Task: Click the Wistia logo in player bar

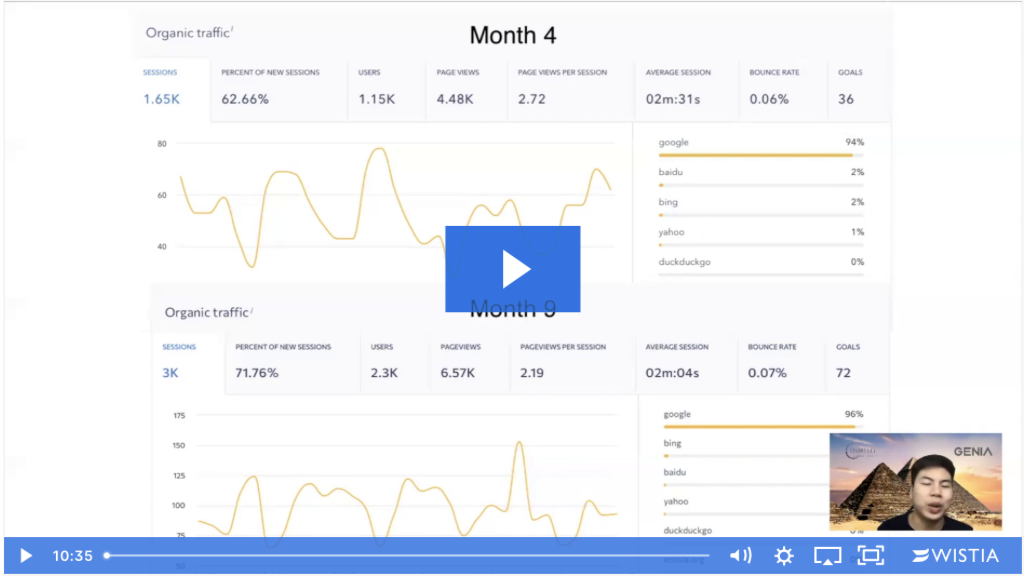Action: (957, 555)
